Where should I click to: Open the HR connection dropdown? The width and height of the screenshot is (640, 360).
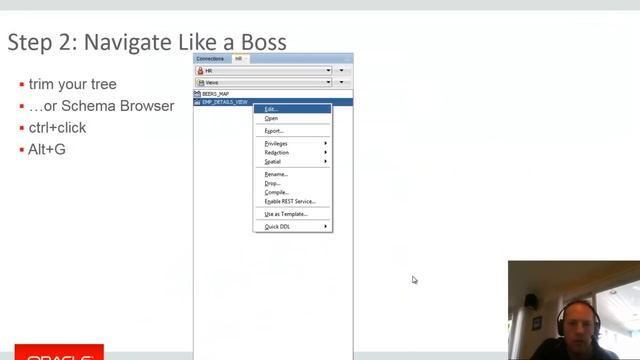tap(264, 71)
